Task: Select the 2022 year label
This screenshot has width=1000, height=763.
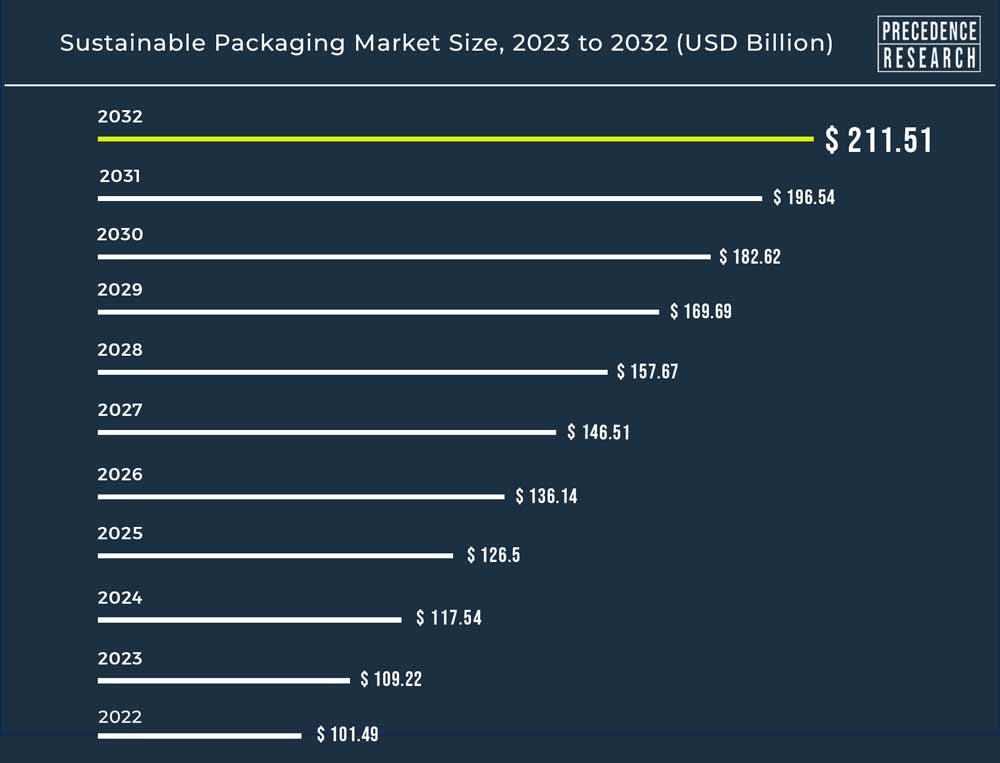Action: (120, 716)
